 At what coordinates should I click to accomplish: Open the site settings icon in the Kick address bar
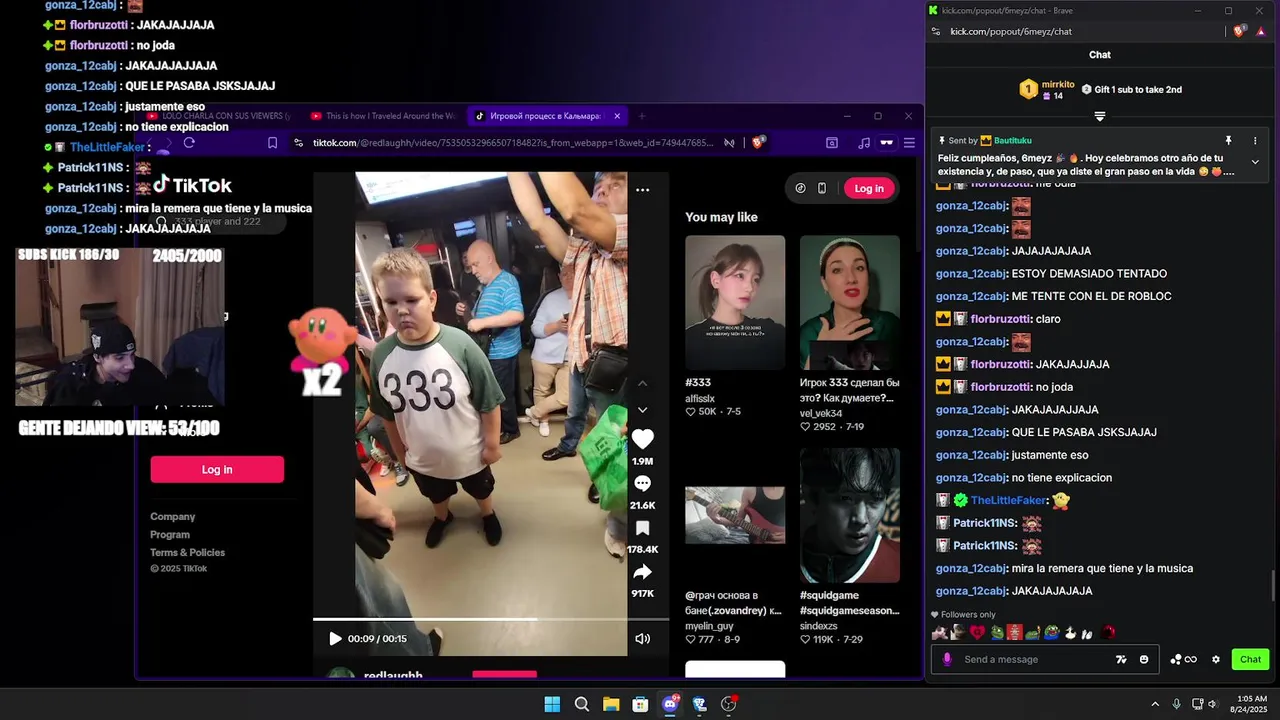click(x=936, y=31)
